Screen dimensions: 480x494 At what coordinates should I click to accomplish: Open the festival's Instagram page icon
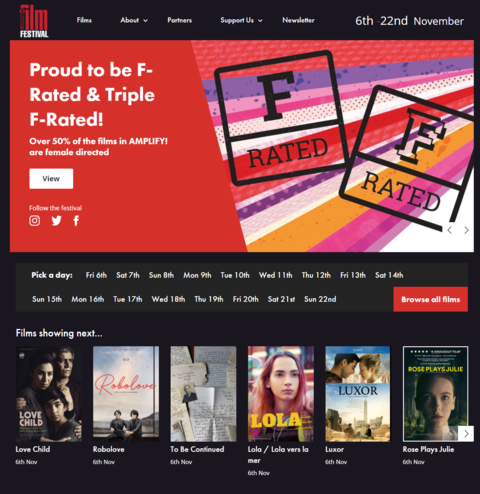coord(35,221)
